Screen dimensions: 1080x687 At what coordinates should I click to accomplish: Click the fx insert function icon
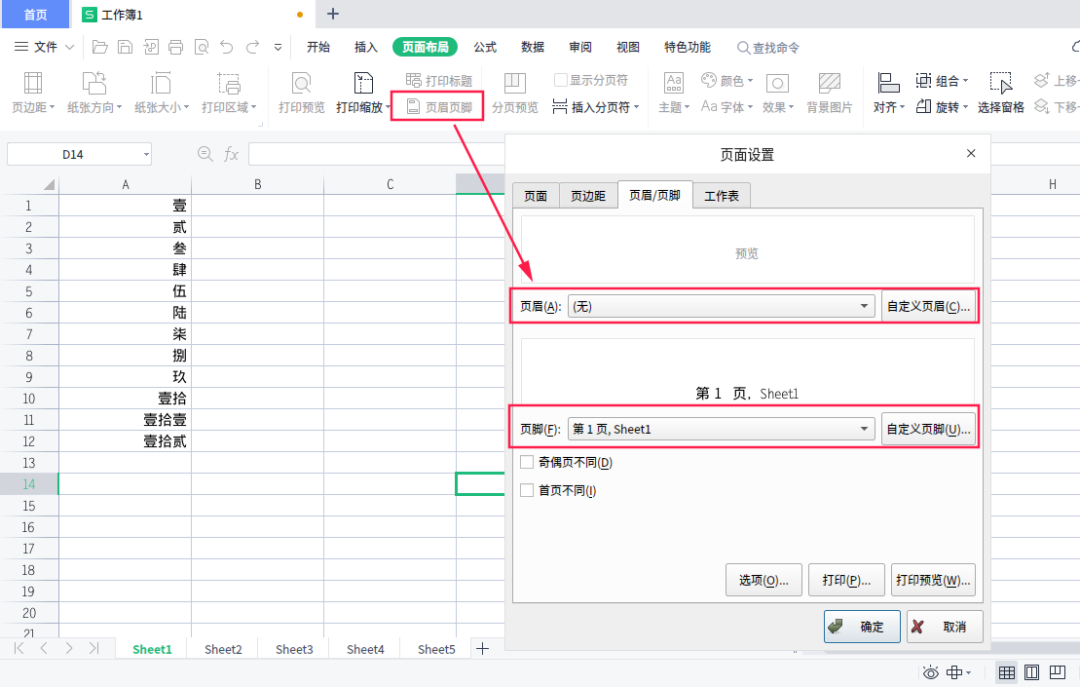pos(231,154)
